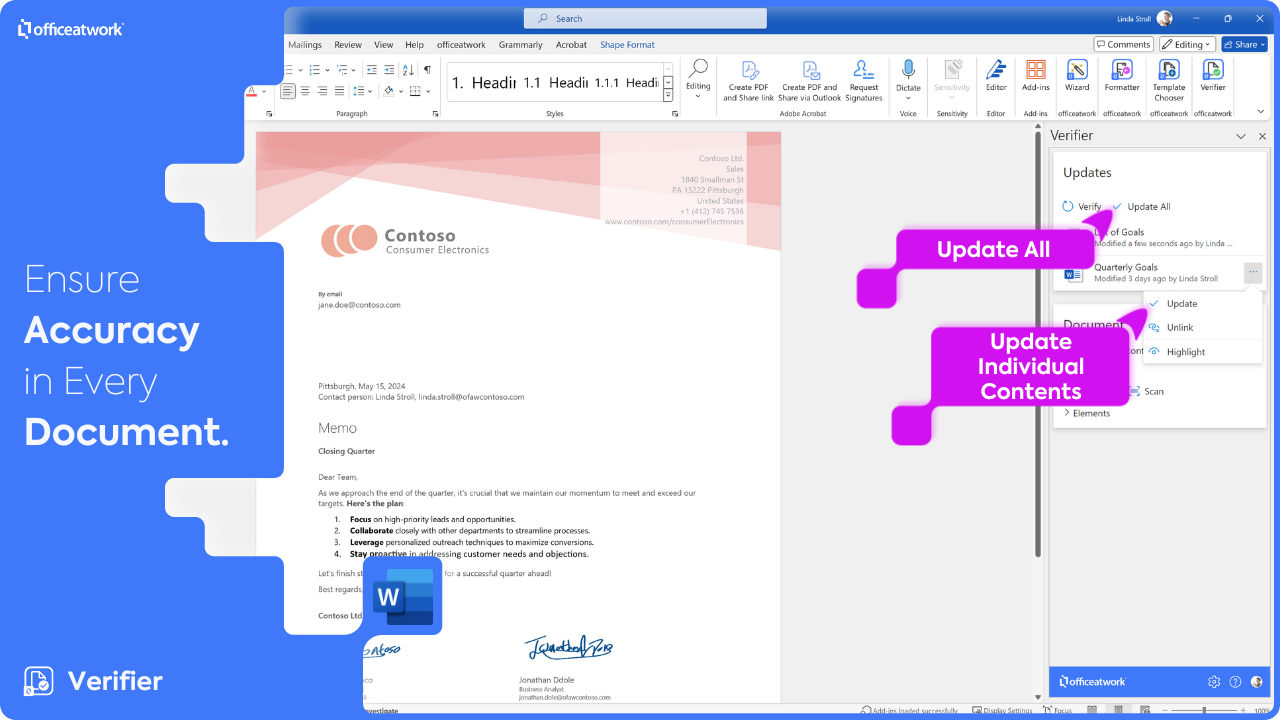Toggle show paragraph marks

(x=427, y=70)
